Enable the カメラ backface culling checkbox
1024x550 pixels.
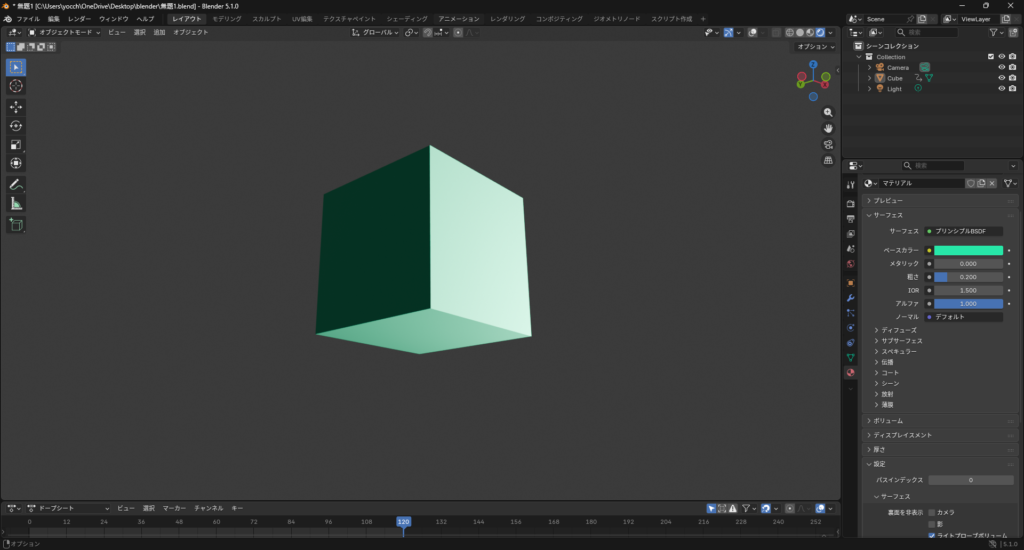coord(932,512)
